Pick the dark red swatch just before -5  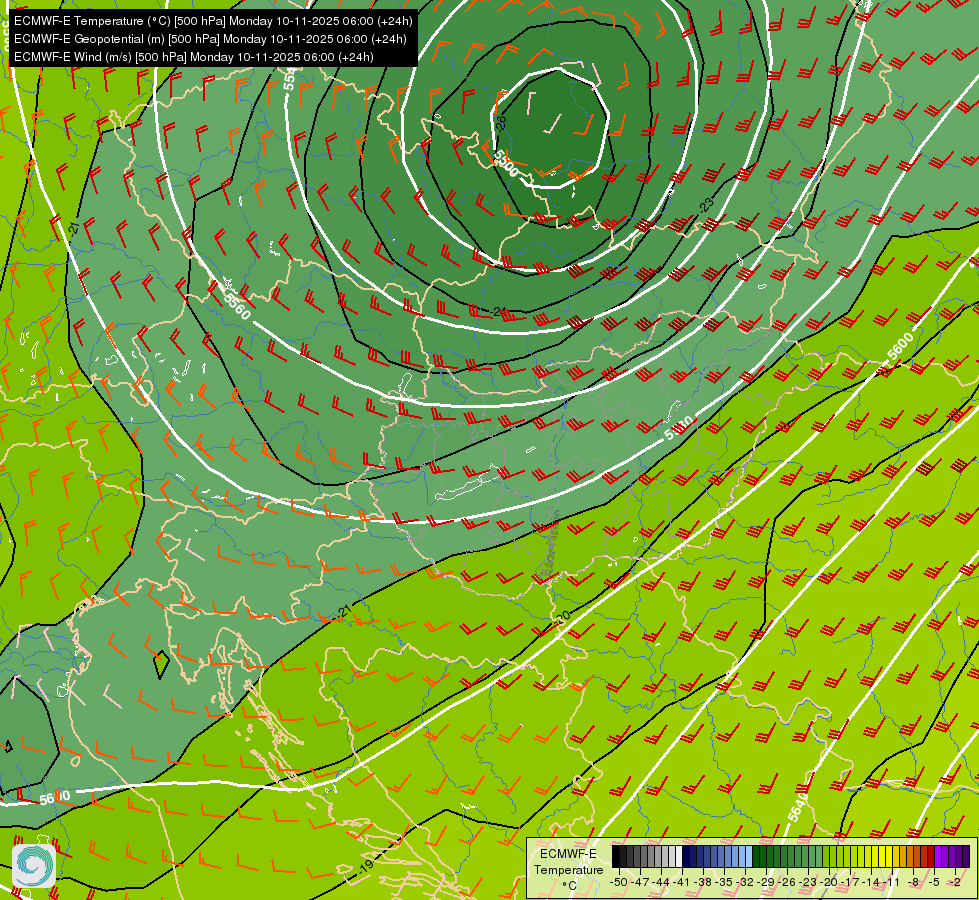(x=931, y=856)
